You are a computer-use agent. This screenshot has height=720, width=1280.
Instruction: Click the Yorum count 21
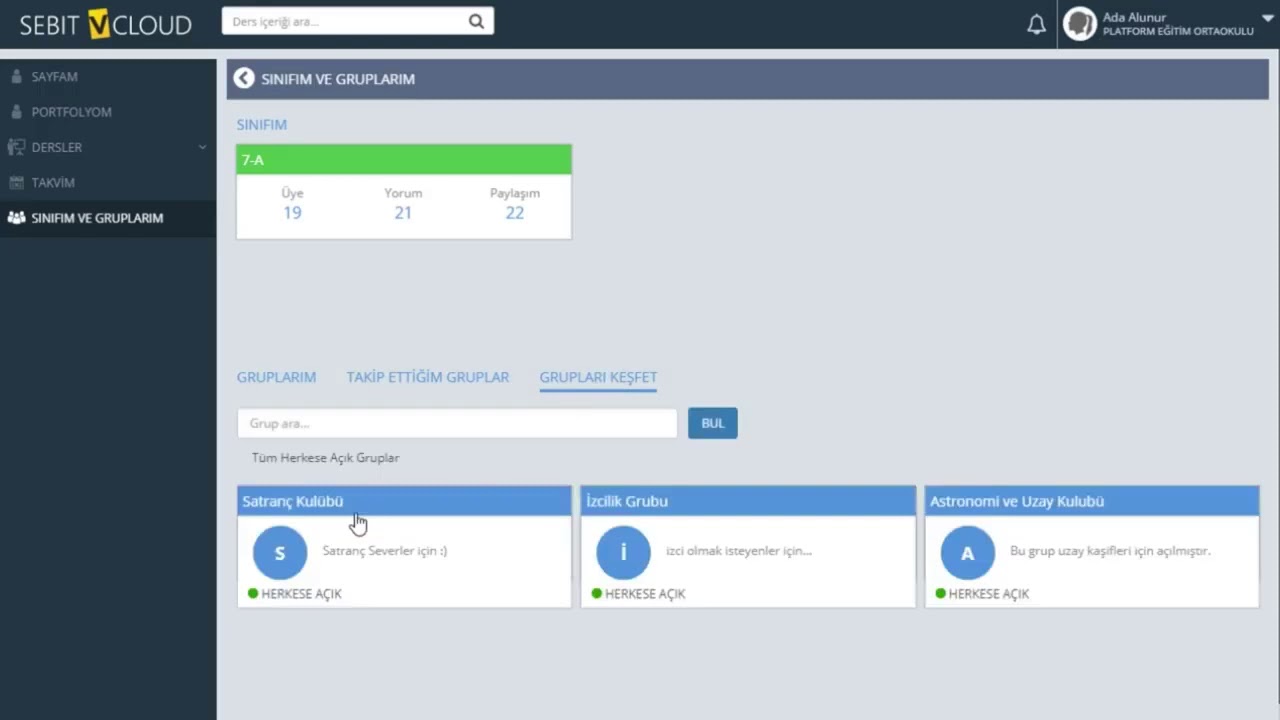coord(403,212)
